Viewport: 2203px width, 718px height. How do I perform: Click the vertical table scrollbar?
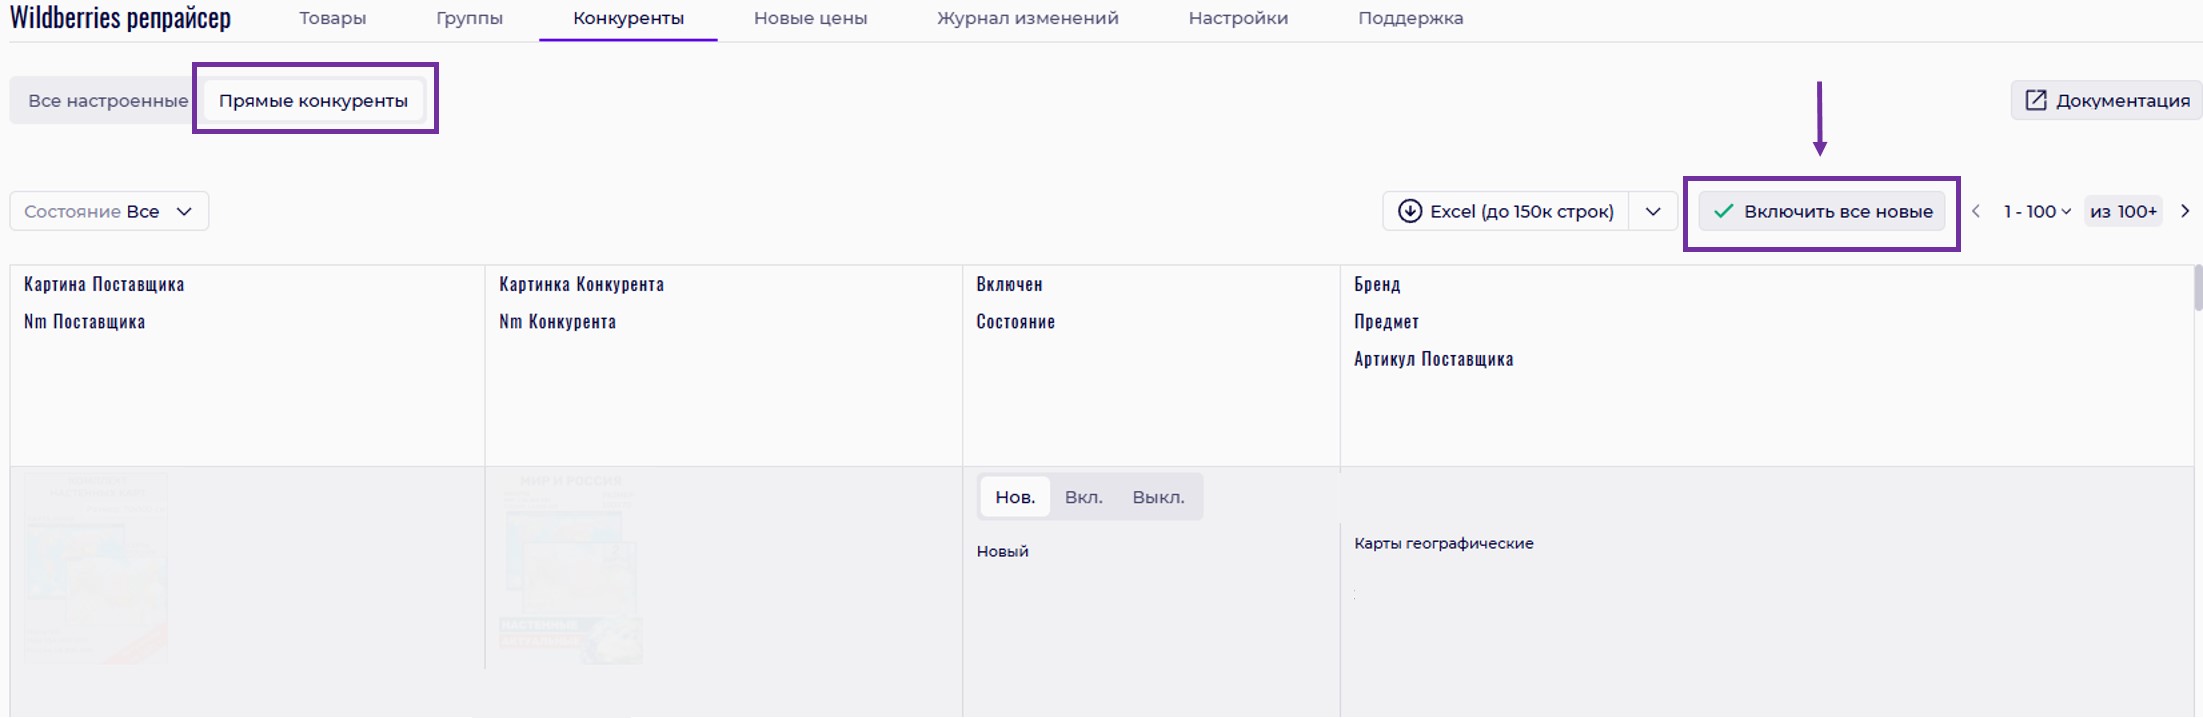pyautogui.click(x=2197, y=288)
